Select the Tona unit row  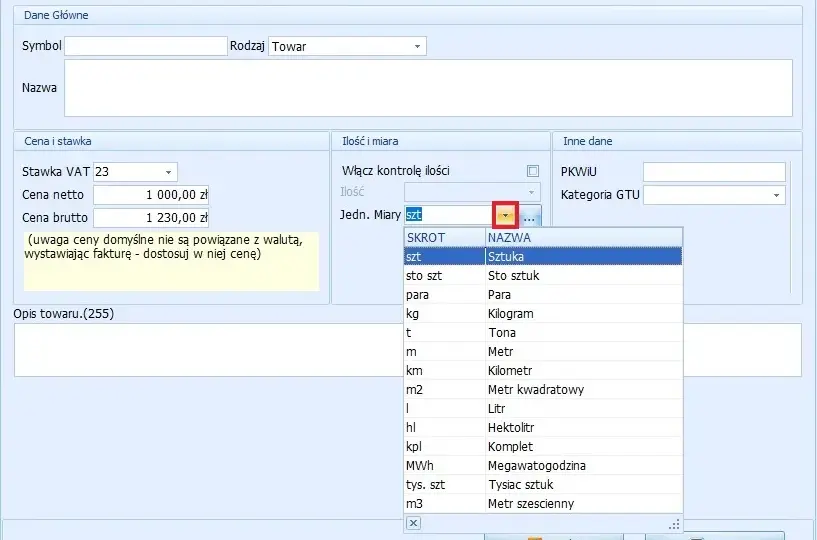click(543, 333)
